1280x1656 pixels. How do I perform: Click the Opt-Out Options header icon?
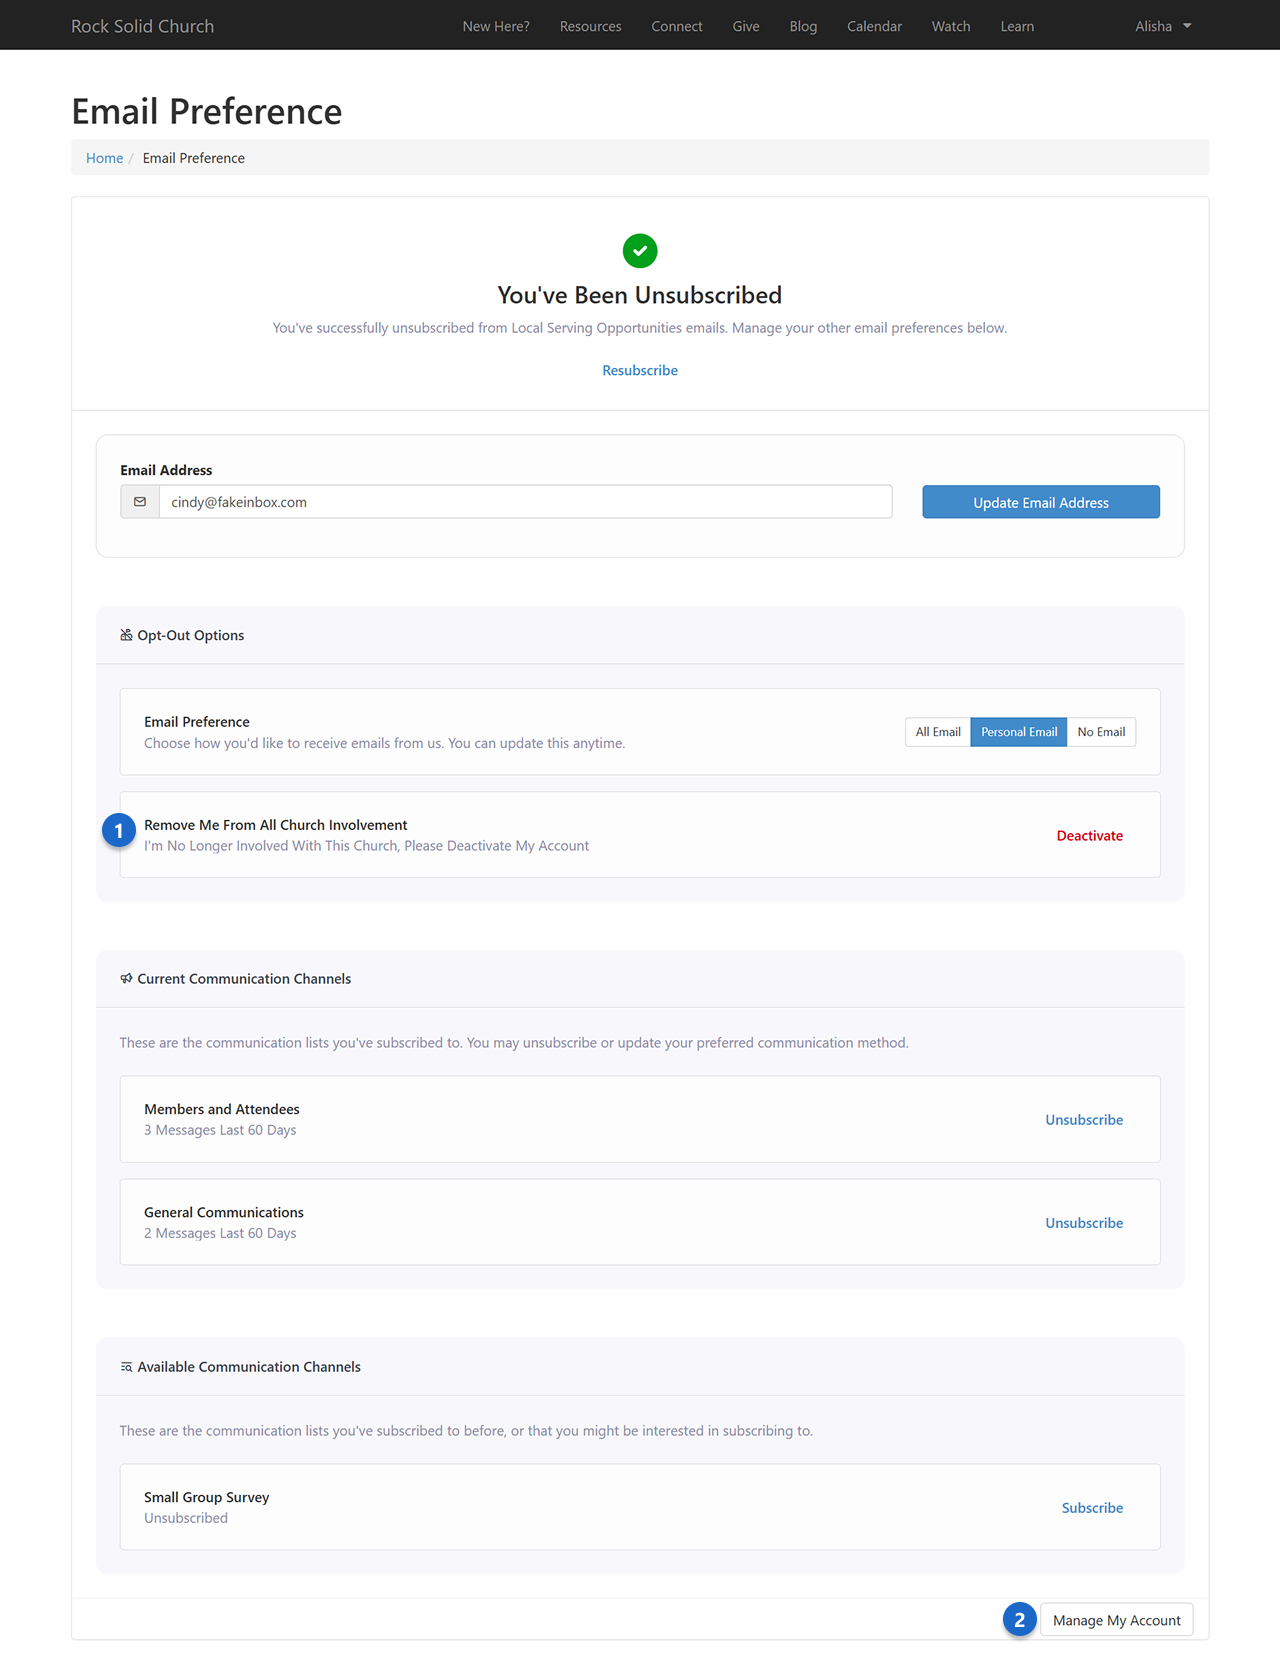126,635
